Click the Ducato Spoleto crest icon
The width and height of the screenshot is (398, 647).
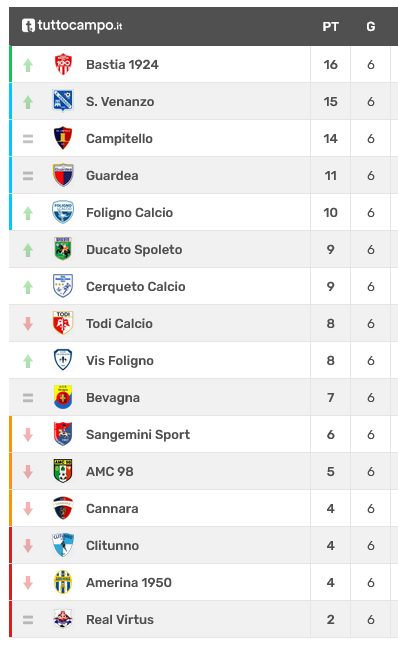[63, 249]
